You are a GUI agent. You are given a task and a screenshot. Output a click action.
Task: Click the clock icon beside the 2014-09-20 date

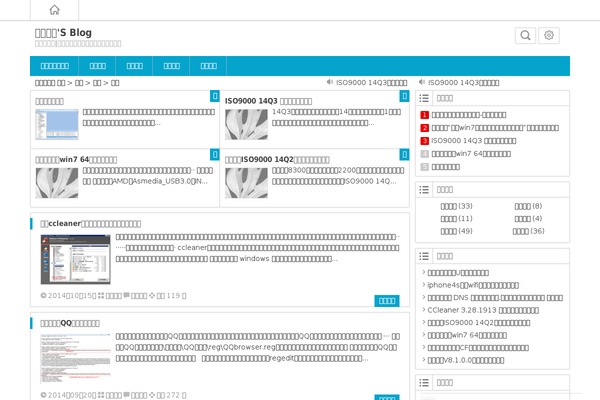[x=43, y=395]
